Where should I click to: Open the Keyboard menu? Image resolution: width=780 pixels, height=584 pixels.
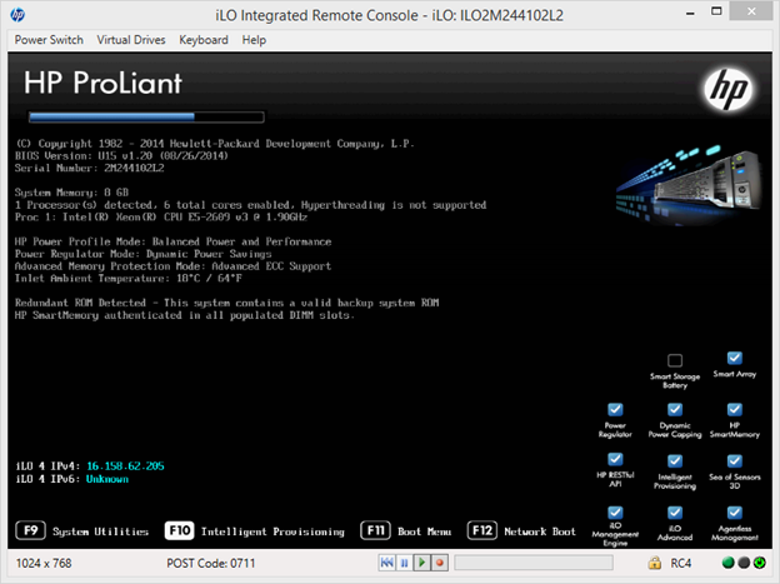click(x=203, y=40)
